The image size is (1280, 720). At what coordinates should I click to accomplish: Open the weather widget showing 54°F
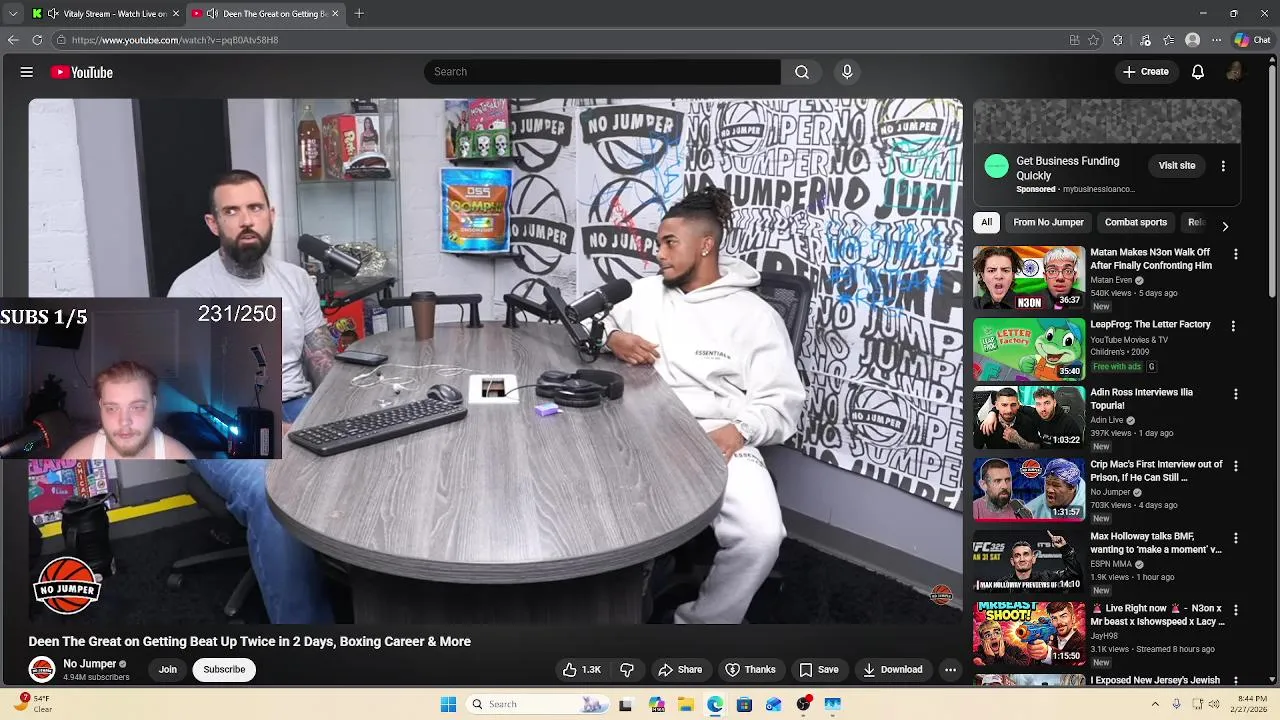click(30, 704)
